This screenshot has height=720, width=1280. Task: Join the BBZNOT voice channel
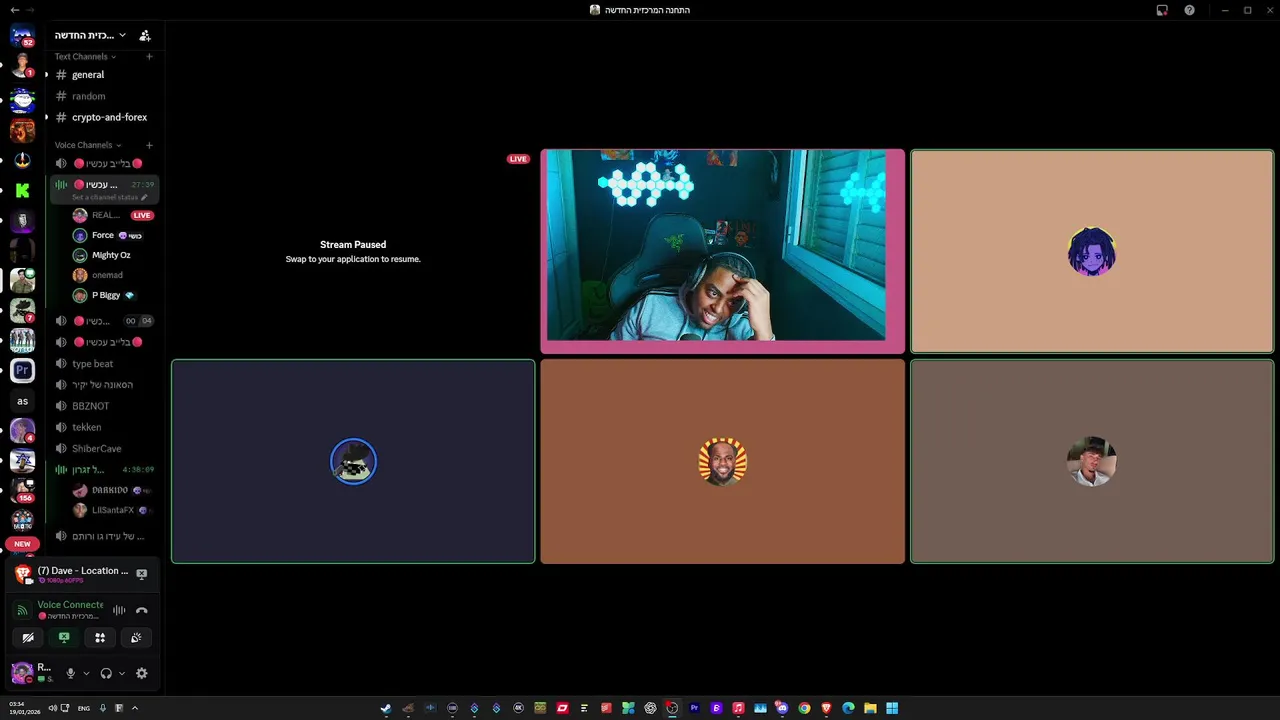click(104, 406)
